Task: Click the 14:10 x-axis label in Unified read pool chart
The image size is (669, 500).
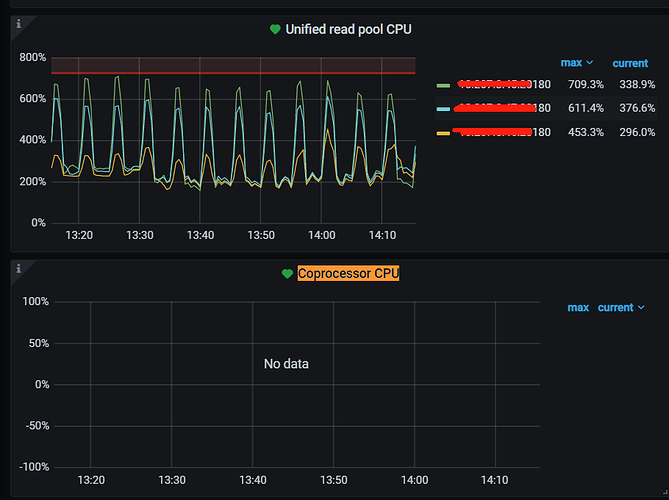Action: [x=382, y=235]
